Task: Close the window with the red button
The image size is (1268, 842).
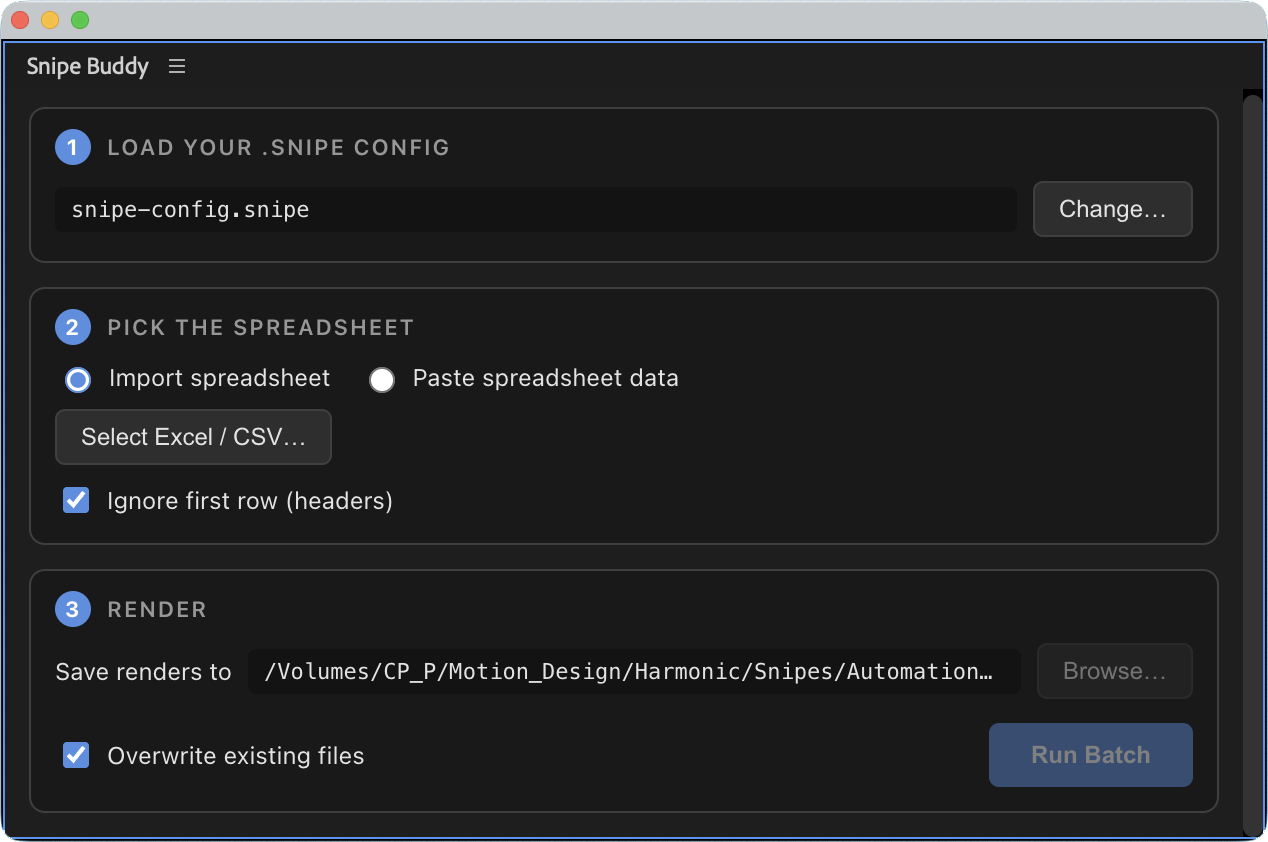Action: coord(20,20)
